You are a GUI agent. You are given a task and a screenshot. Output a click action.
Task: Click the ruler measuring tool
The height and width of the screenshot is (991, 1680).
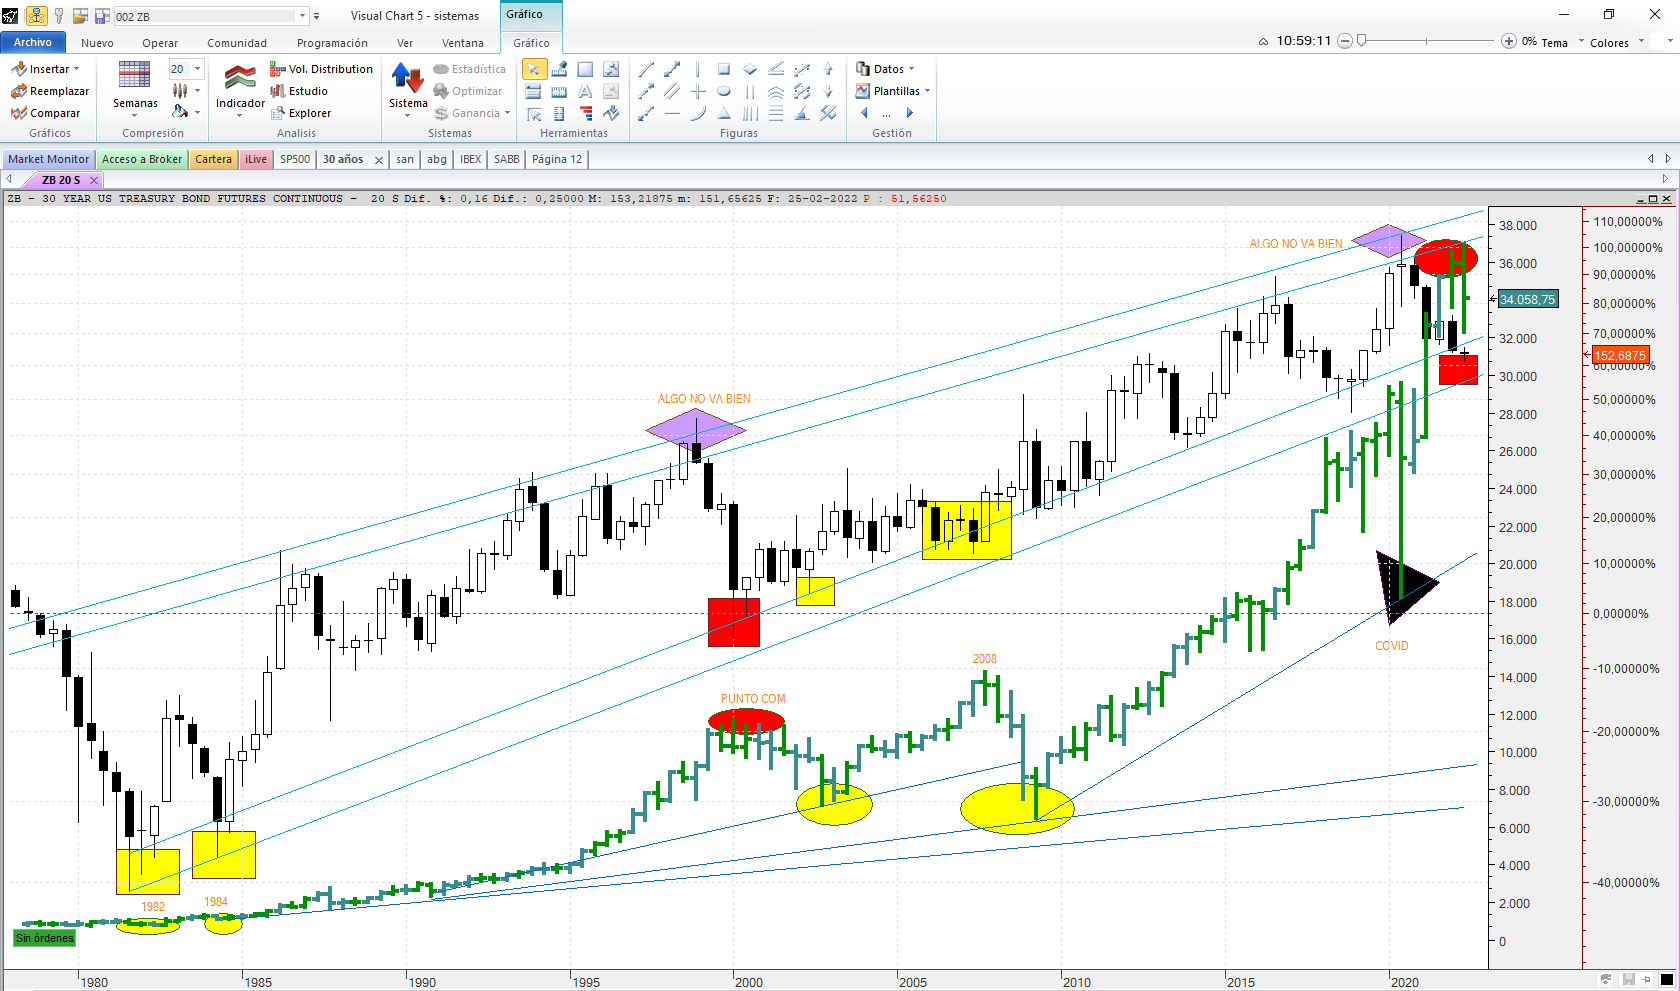click(x=560, y=91)
